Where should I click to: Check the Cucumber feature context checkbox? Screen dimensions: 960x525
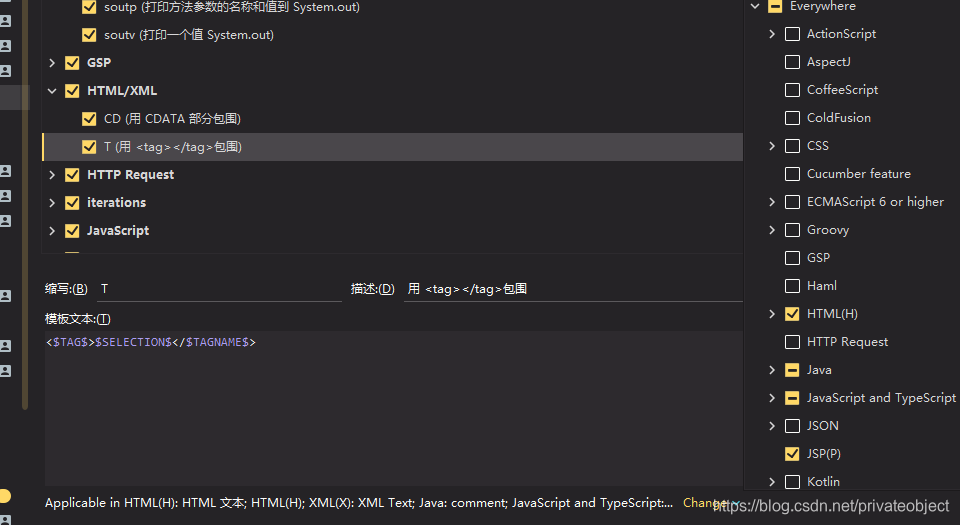point(792,174)
